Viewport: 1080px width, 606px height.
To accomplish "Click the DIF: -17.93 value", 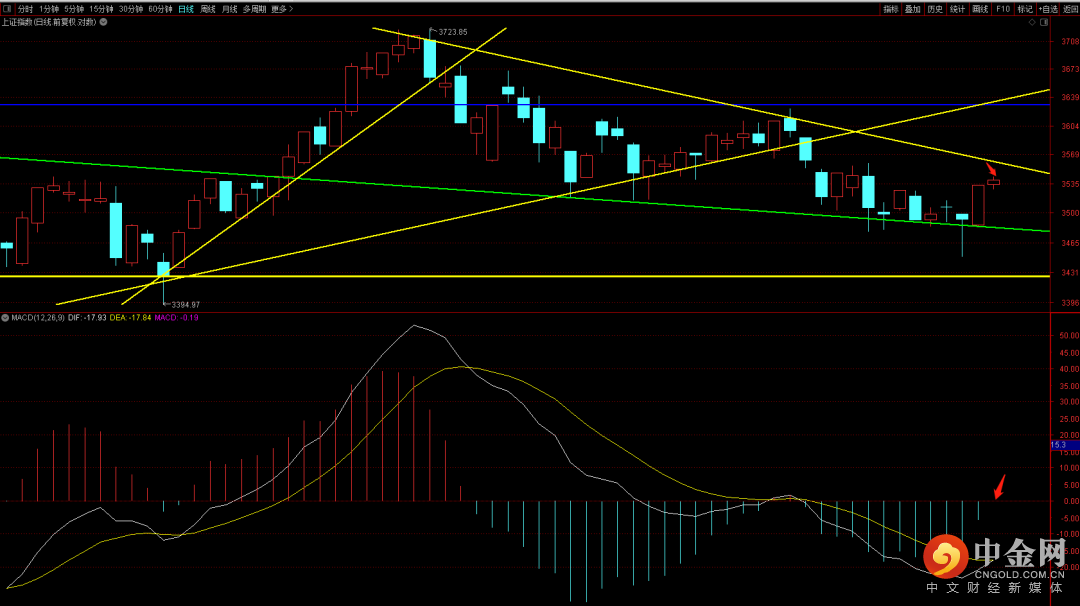I will [x=87, y=317].
